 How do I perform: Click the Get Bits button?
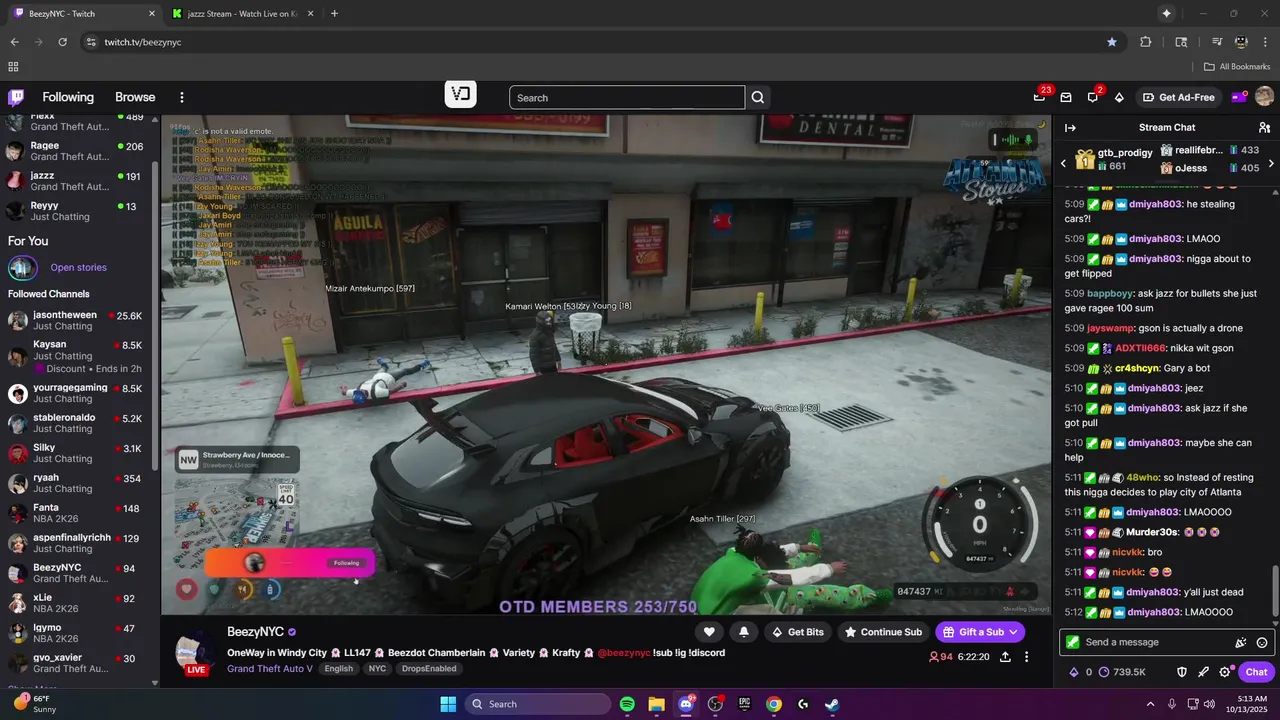click(797, 632)
